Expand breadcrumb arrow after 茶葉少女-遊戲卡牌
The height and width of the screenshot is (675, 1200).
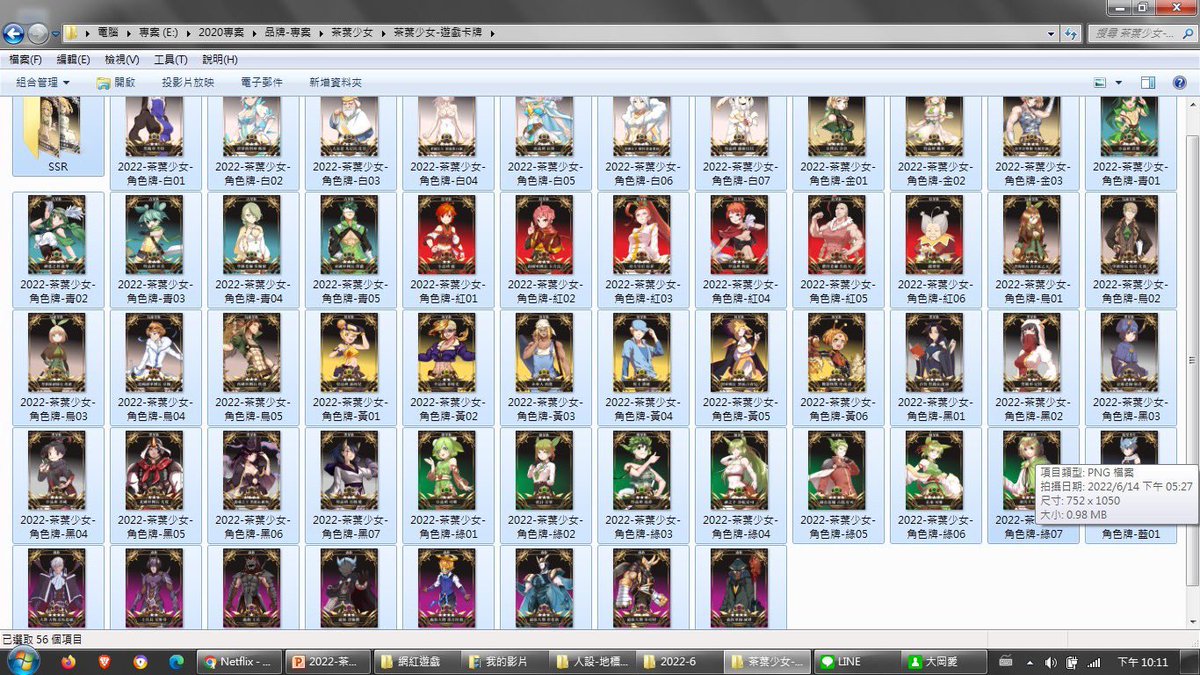pos(493,33)
